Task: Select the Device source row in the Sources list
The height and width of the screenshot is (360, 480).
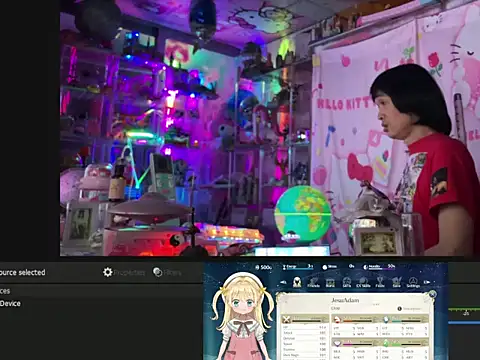Action: [100, 303]
